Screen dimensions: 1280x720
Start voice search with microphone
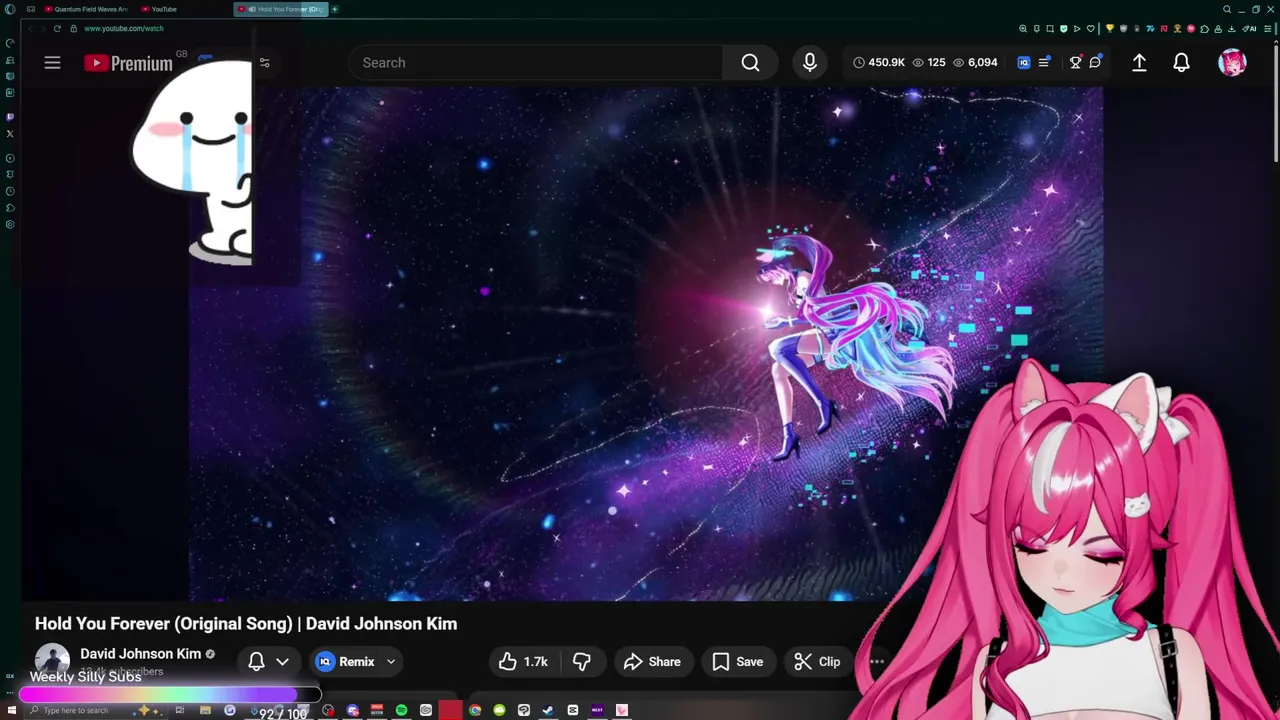[x=810, y=62]
